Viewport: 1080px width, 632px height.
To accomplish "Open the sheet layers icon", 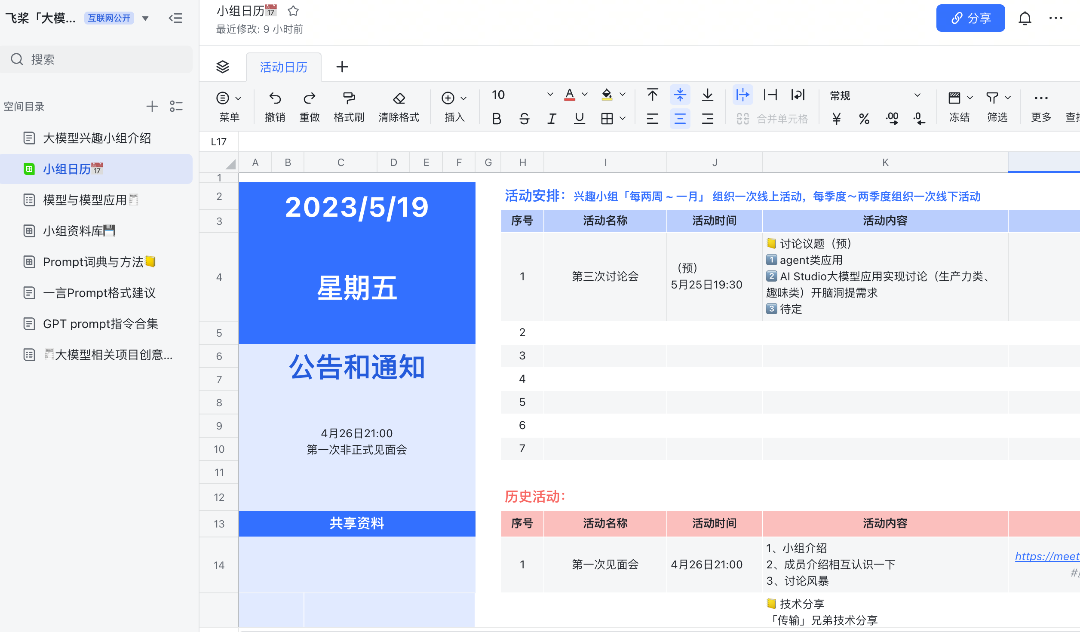I will click(222, 67).
